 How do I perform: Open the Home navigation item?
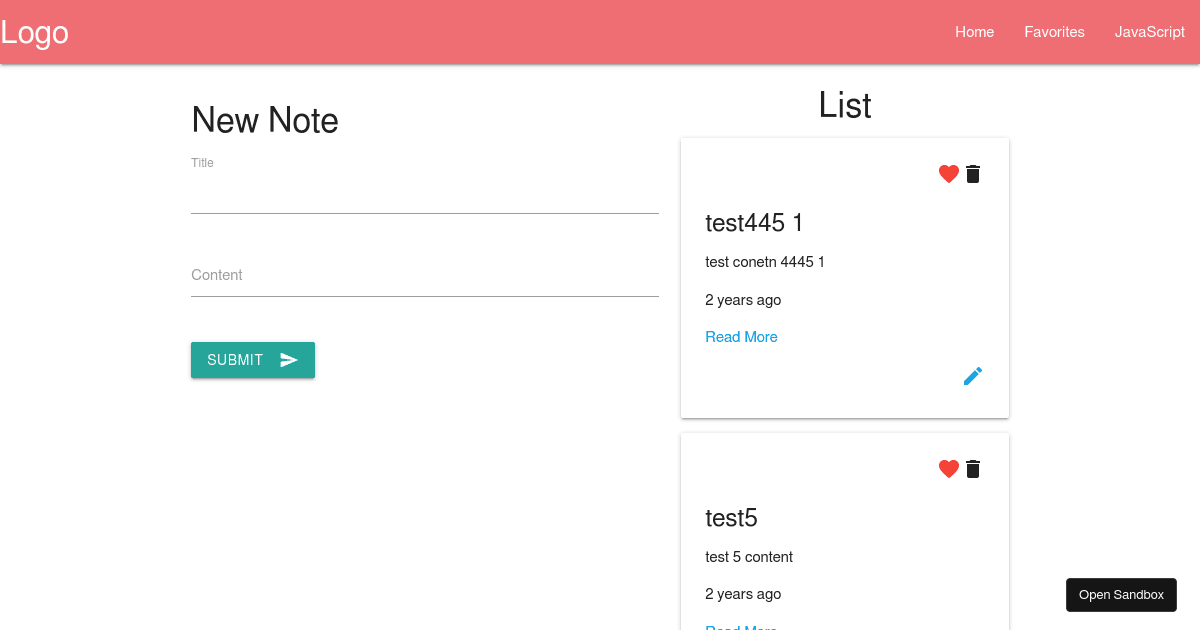974,31
